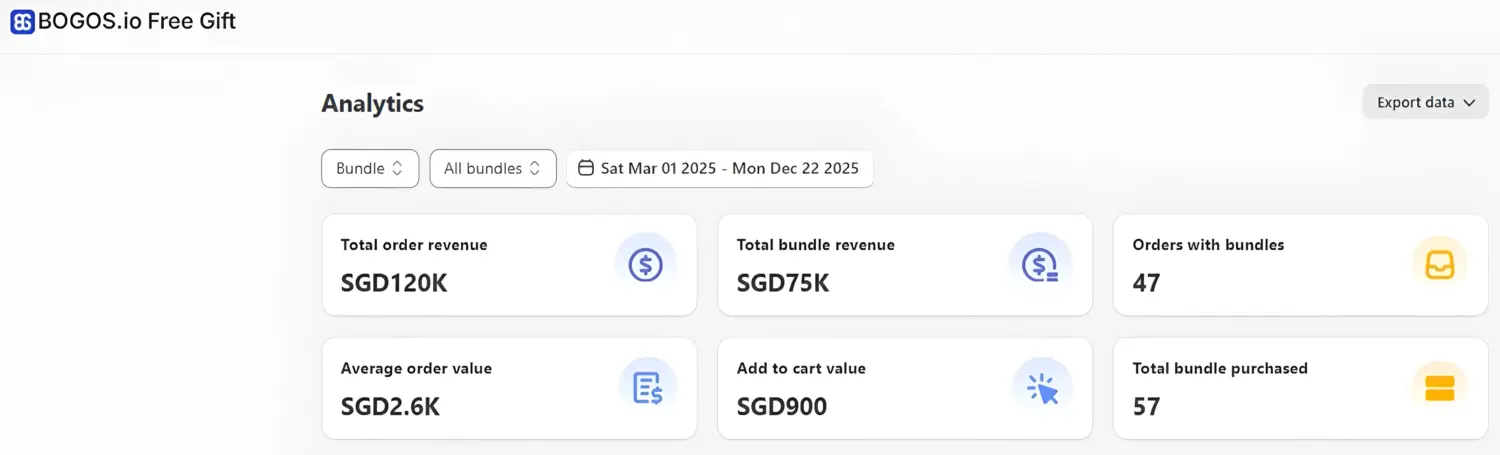Open the Sat Mar 01 2025 - Mon Dec 22 2025 date range
This screenshot has width=1500, height=455.
click(x=720, y=168)
